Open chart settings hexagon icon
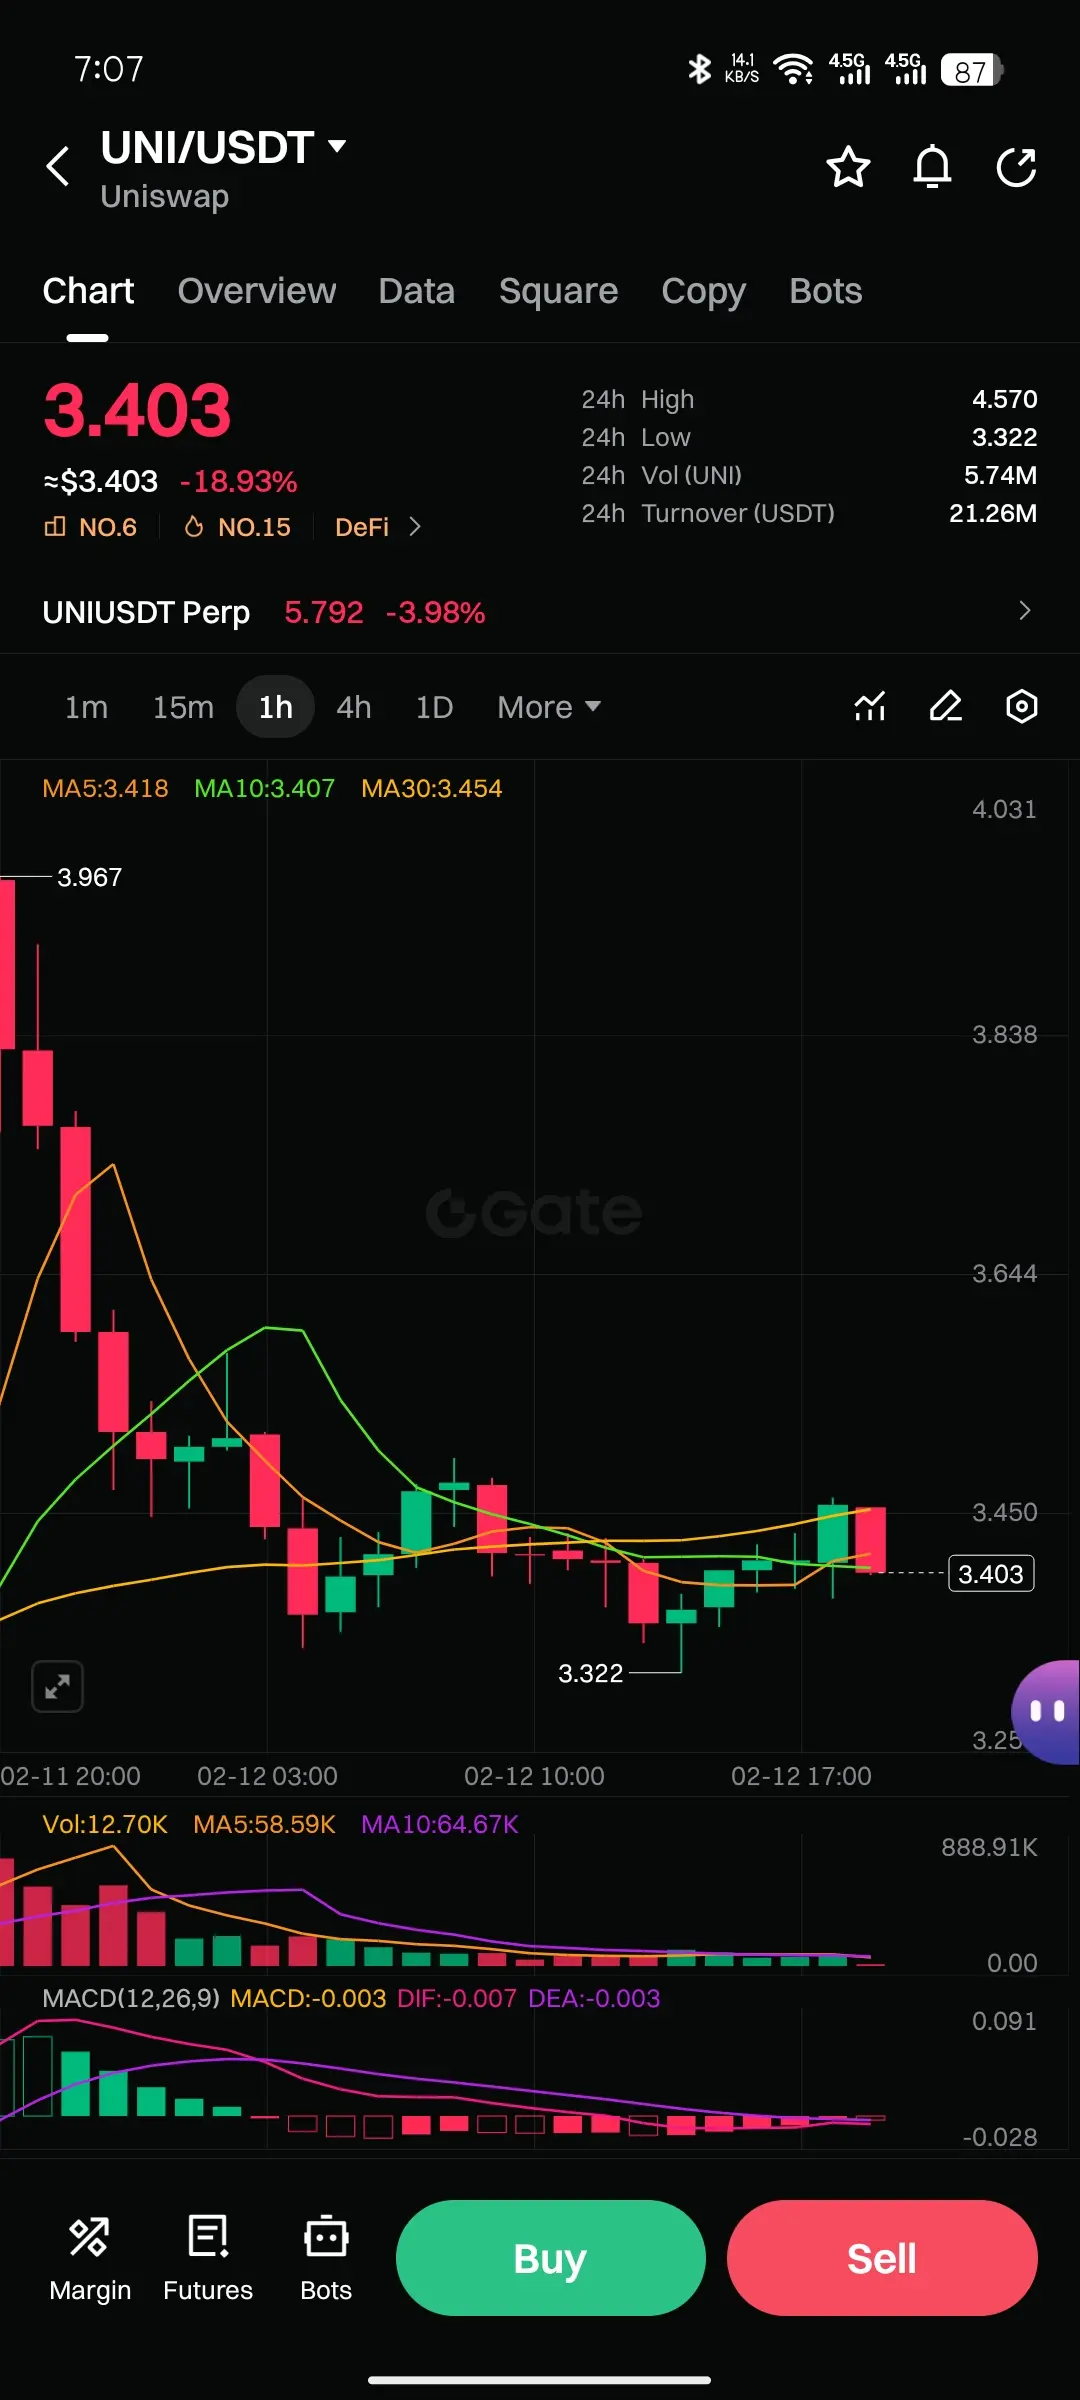This screenshot has height=2400, width=1080. (1021, 706)
